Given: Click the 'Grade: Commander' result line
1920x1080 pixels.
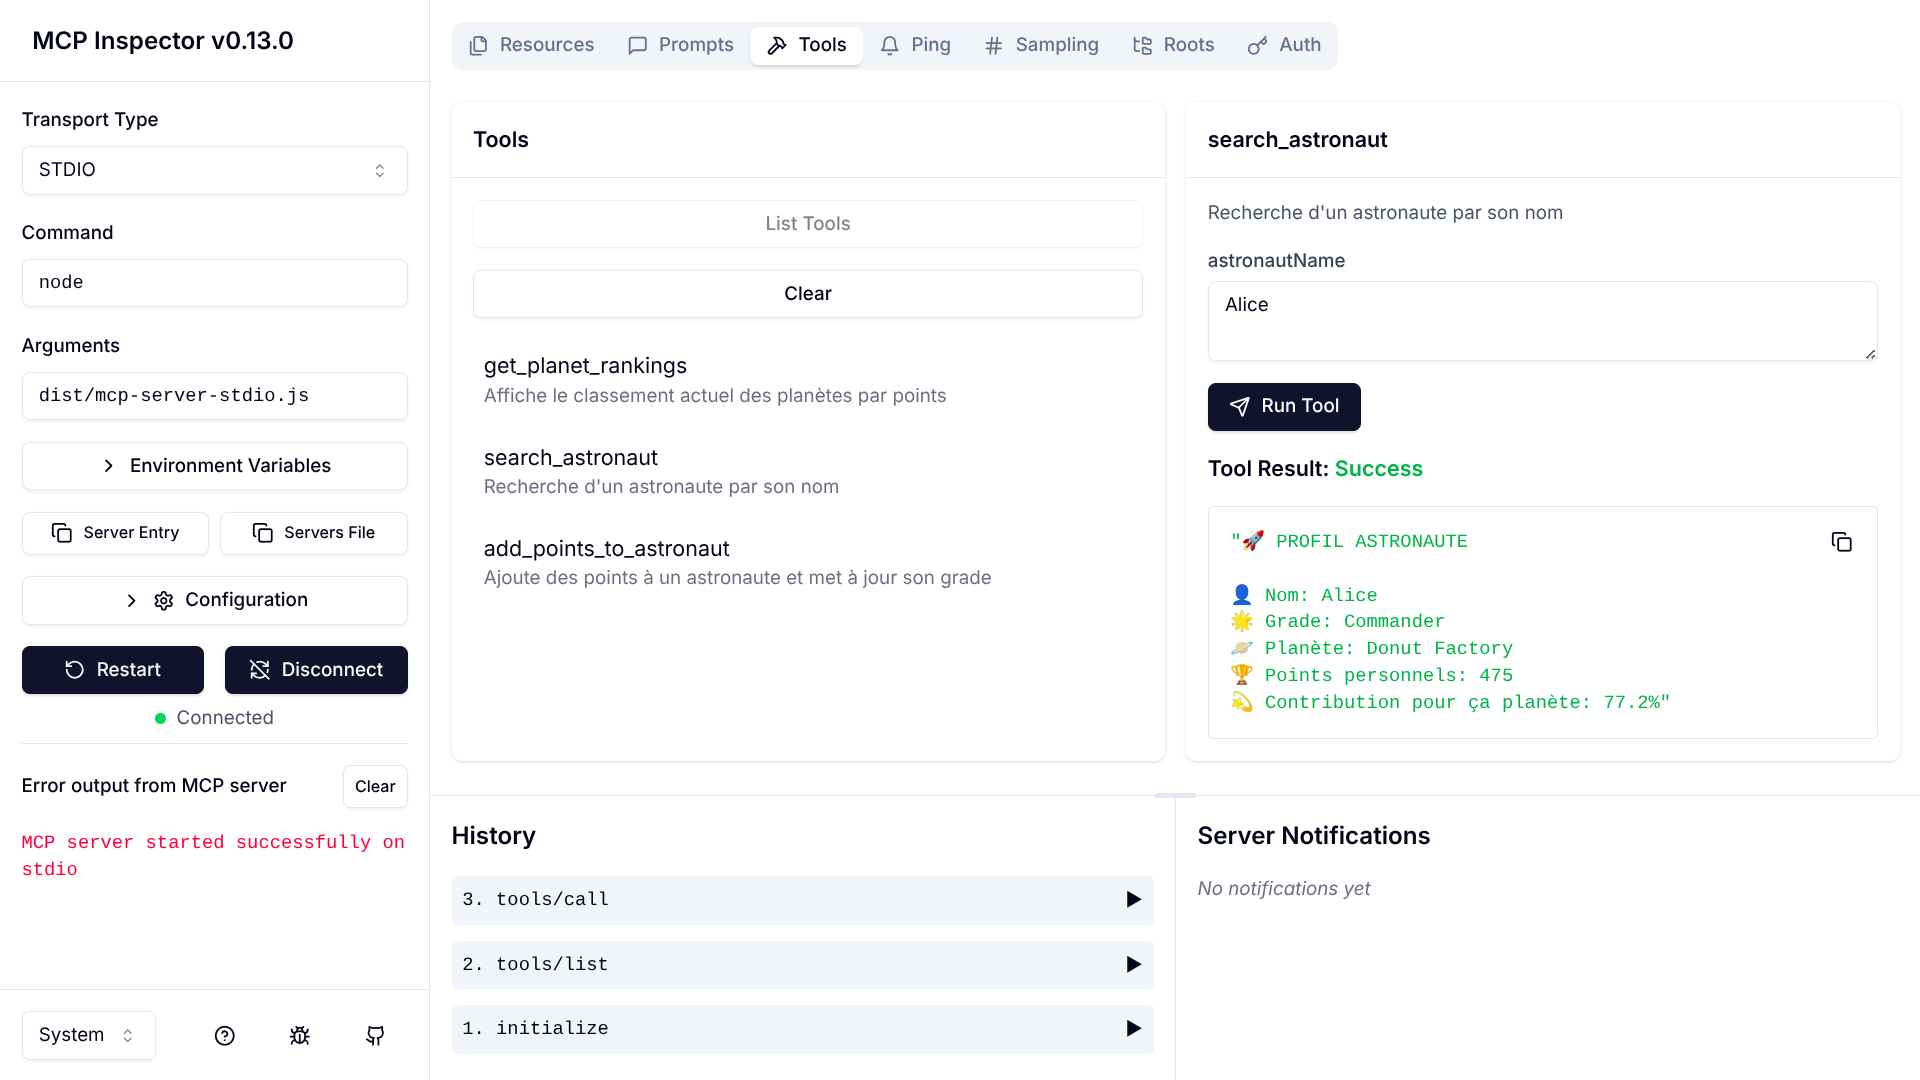Looking at the screenshot, I should coord(1338,622).
